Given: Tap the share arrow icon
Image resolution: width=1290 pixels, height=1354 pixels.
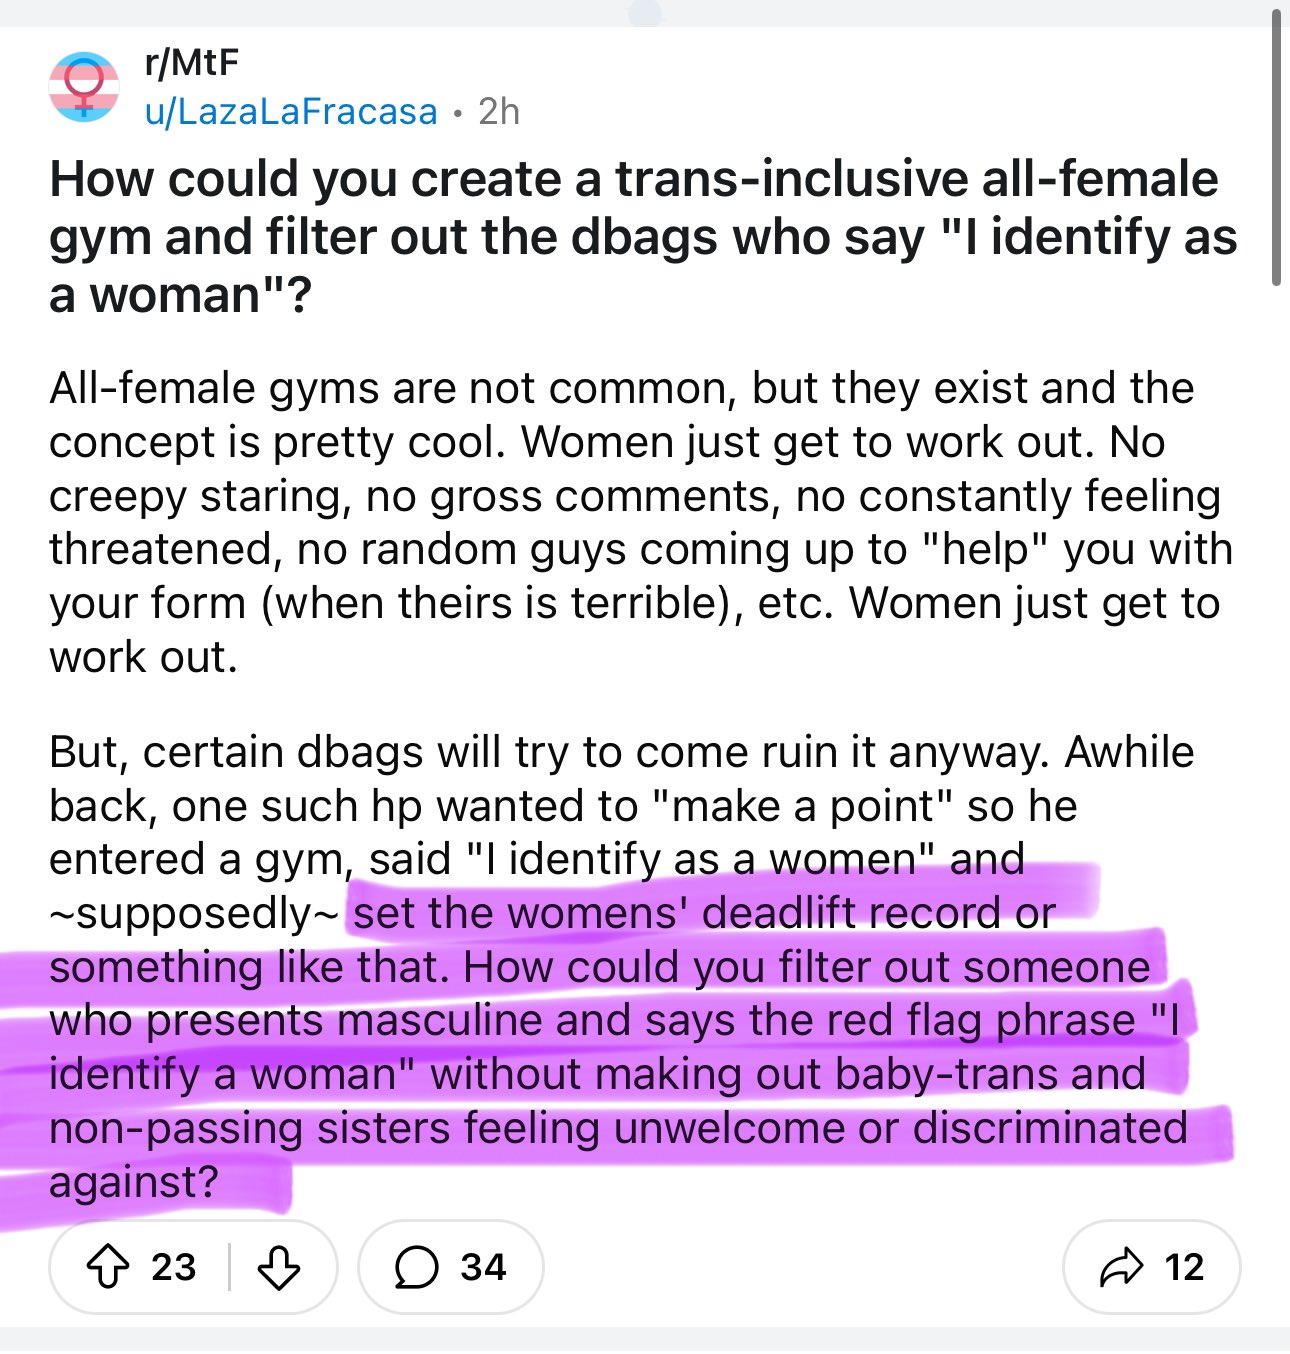Looking at the screenshot, I should (x=1120, y=1267).
